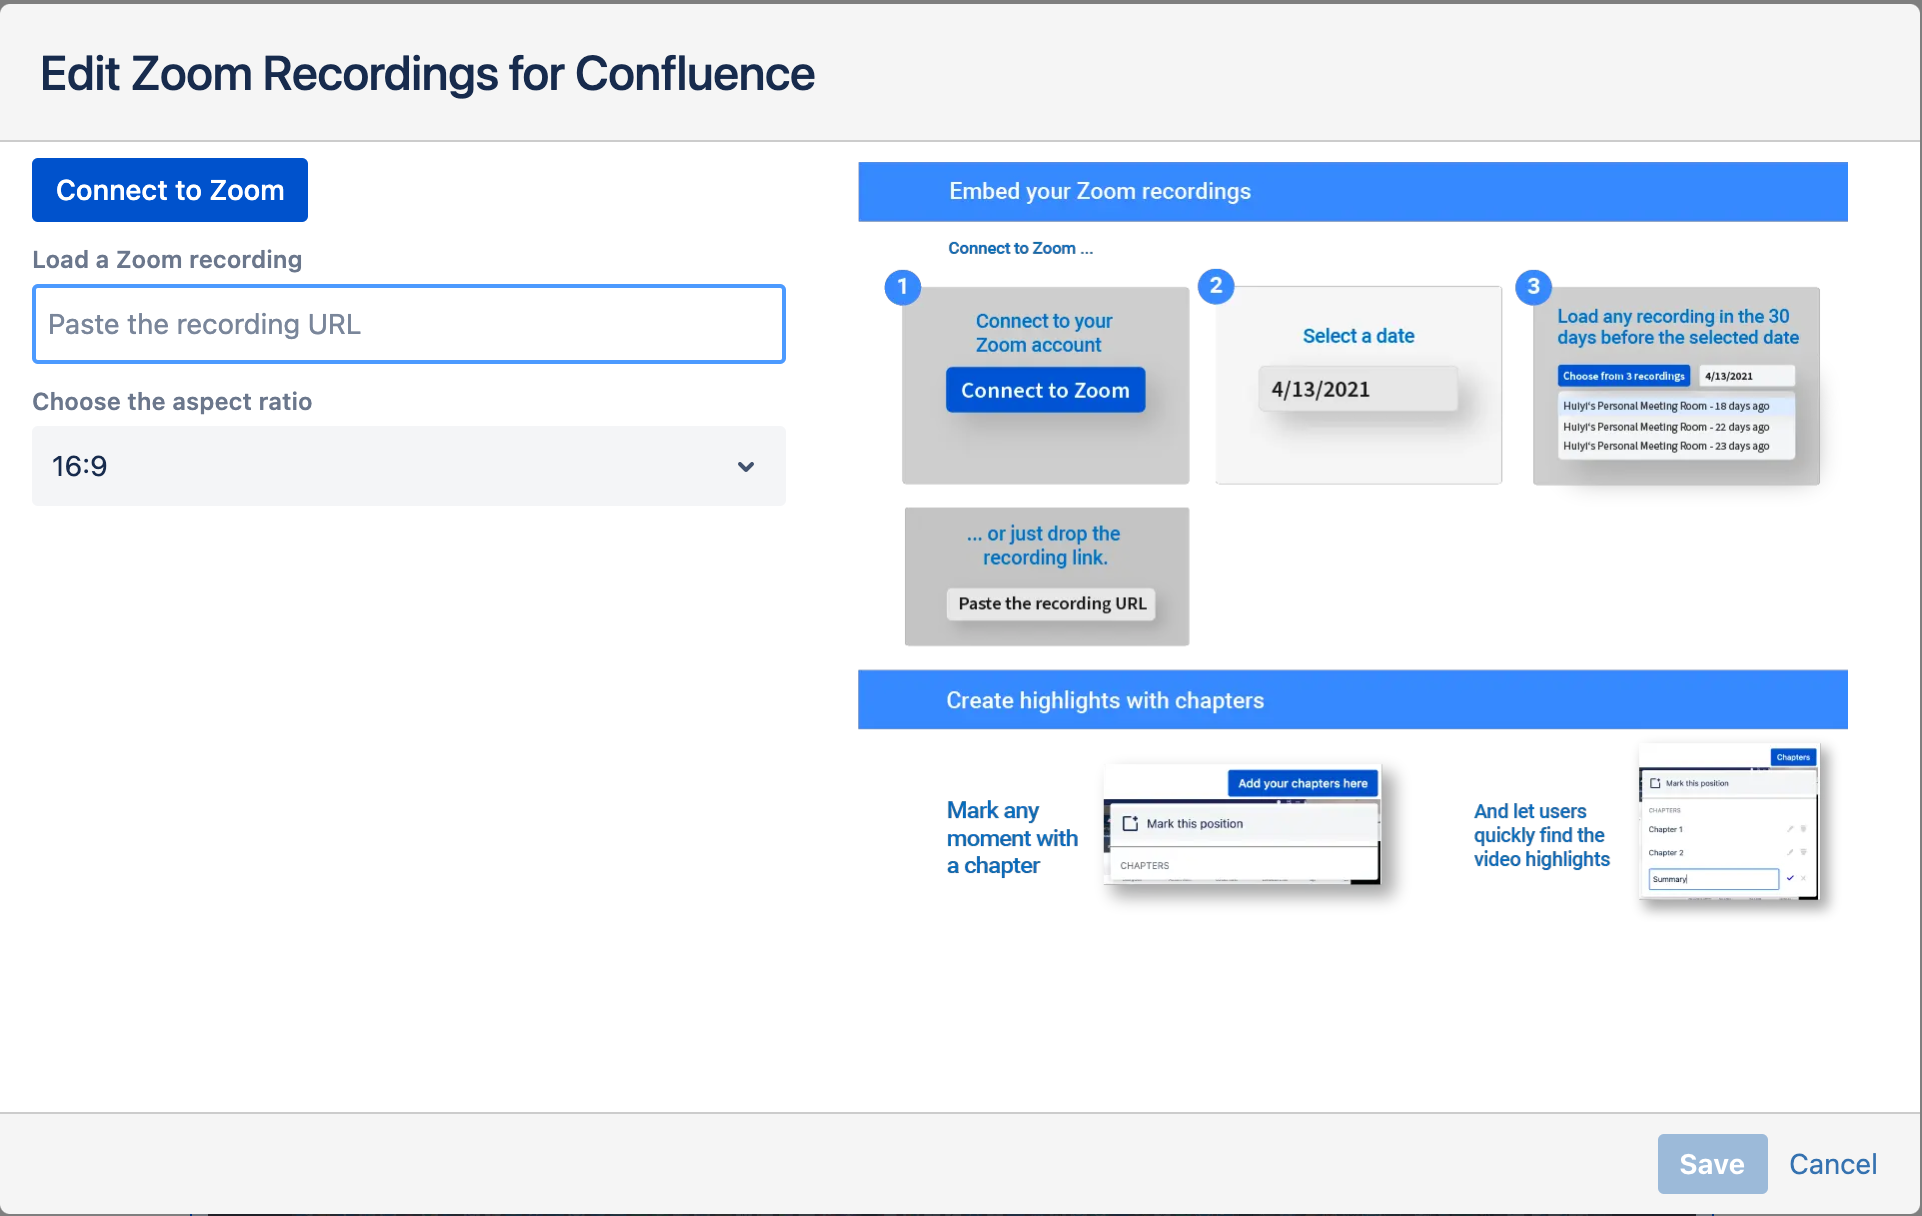Click the Mark any moment with a chapter text
Screen dimensions: 1922x1216
tap(1012, 838)
